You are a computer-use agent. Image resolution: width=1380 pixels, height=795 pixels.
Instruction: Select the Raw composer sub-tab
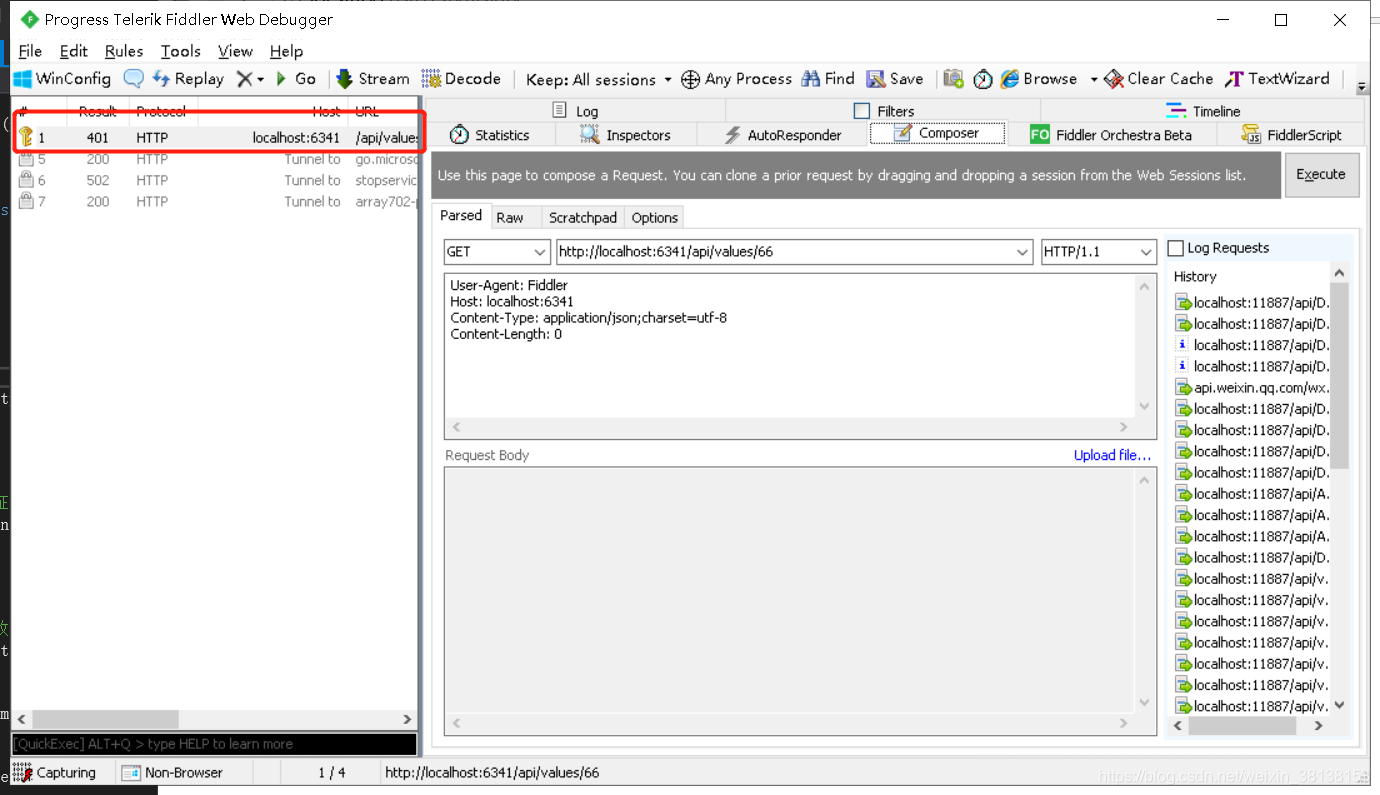pos(510,217)
